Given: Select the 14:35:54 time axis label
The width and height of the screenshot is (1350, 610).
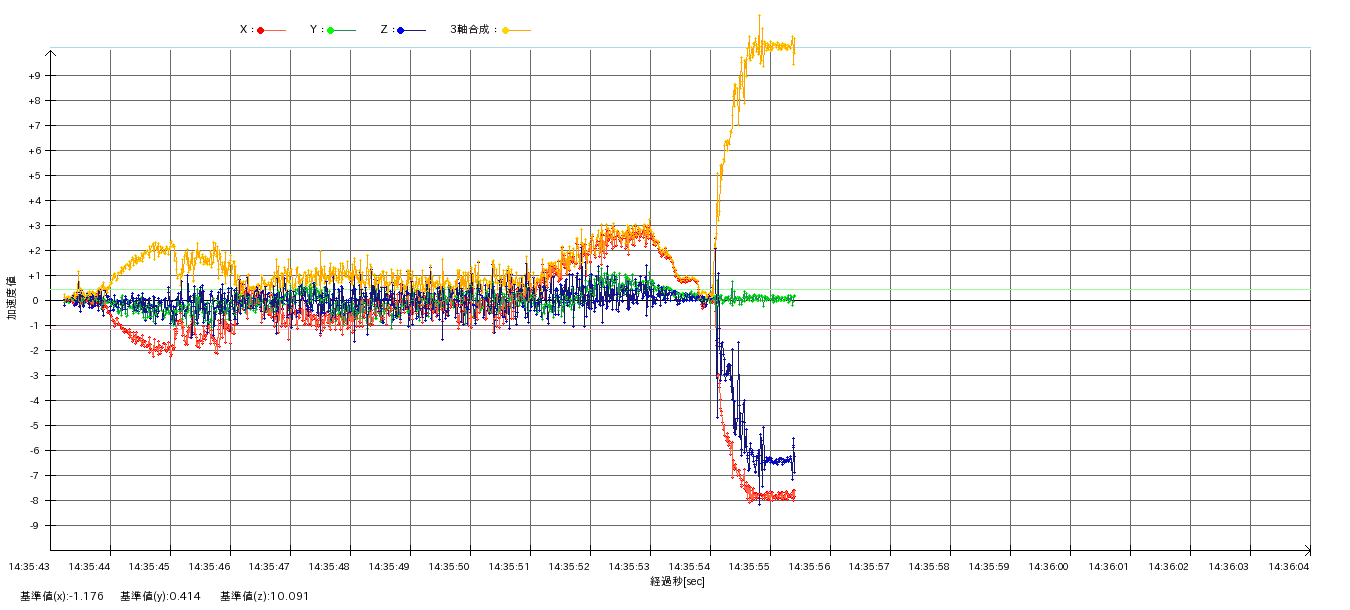Looking at the screenshot, I should 690,567.
